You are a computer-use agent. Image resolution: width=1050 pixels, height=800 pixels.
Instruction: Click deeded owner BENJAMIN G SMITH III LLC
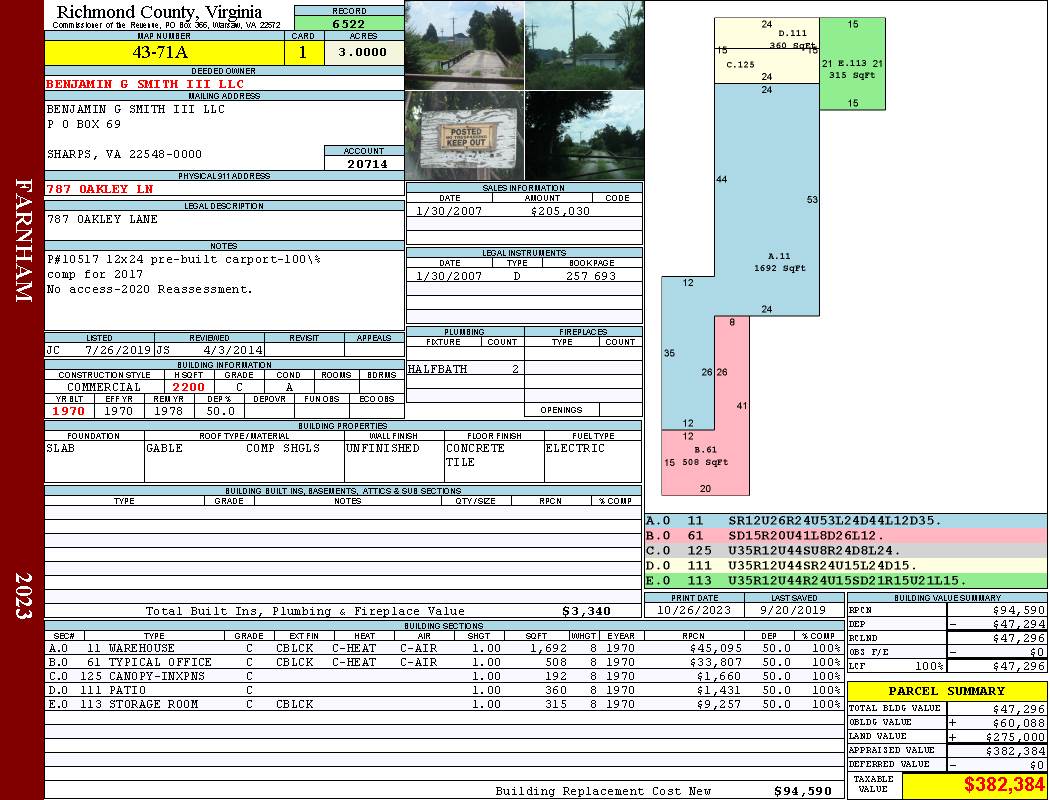pos(145,84)
